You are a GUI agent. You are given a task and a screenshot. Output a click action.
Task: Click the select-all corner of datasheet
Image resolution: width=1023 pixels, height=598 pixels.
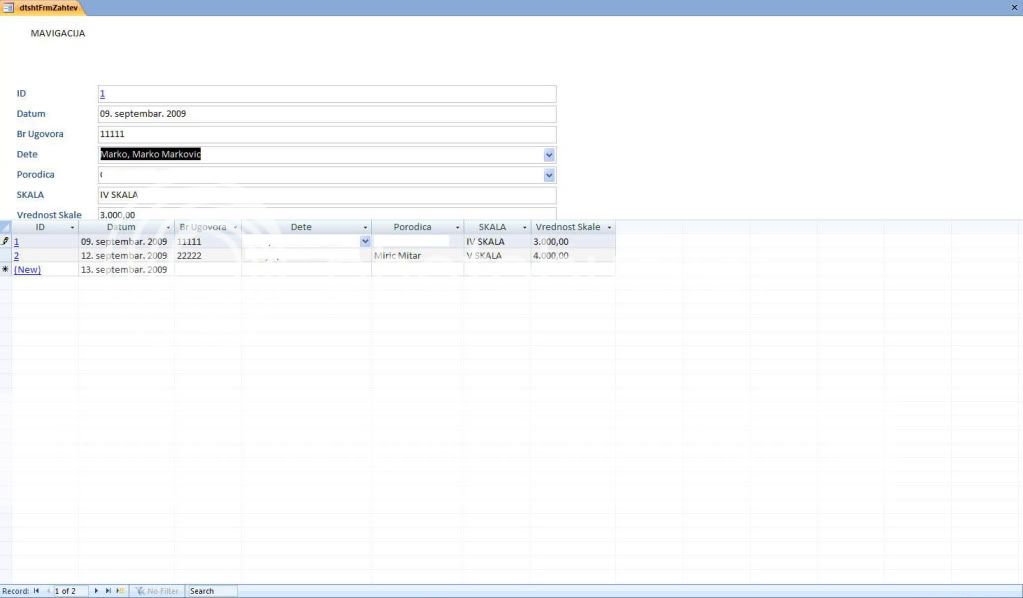[x=6, y=227]
